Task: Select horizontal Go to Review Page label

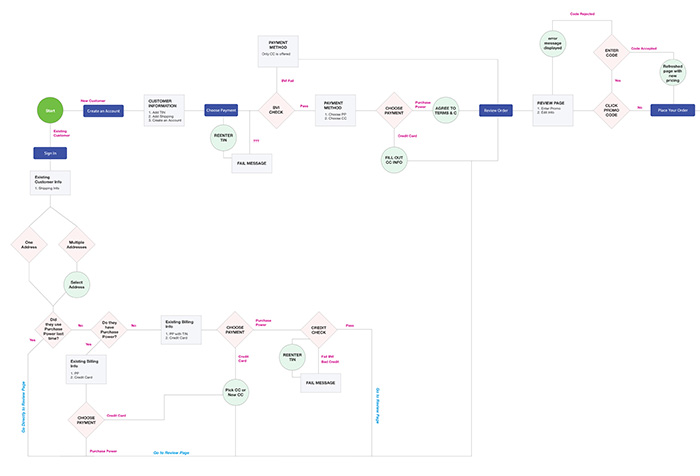Action: coord(171,453)
